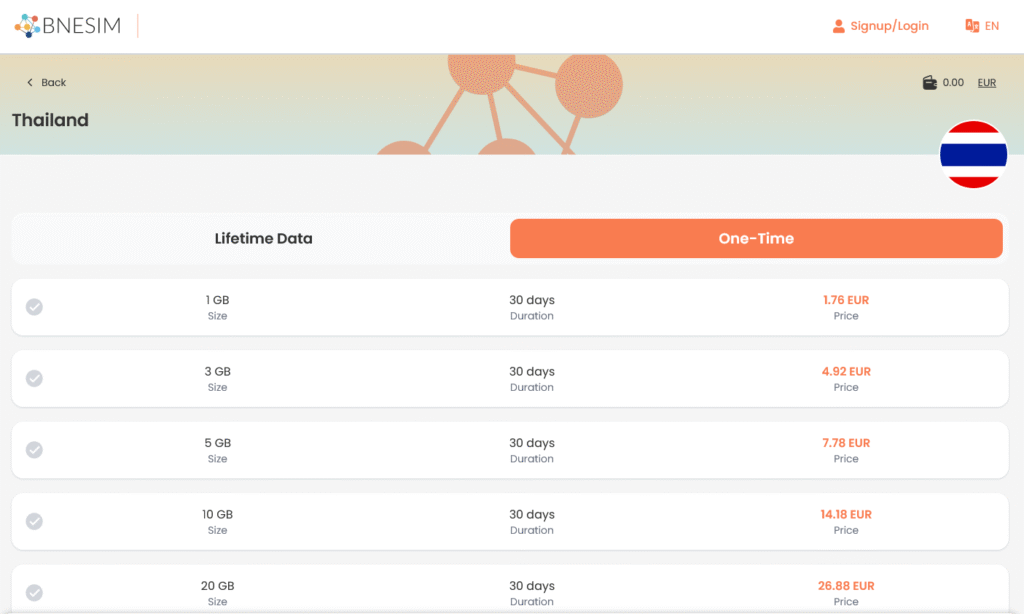
Task: Open the EUR currency selector
Action: (987, 83)
